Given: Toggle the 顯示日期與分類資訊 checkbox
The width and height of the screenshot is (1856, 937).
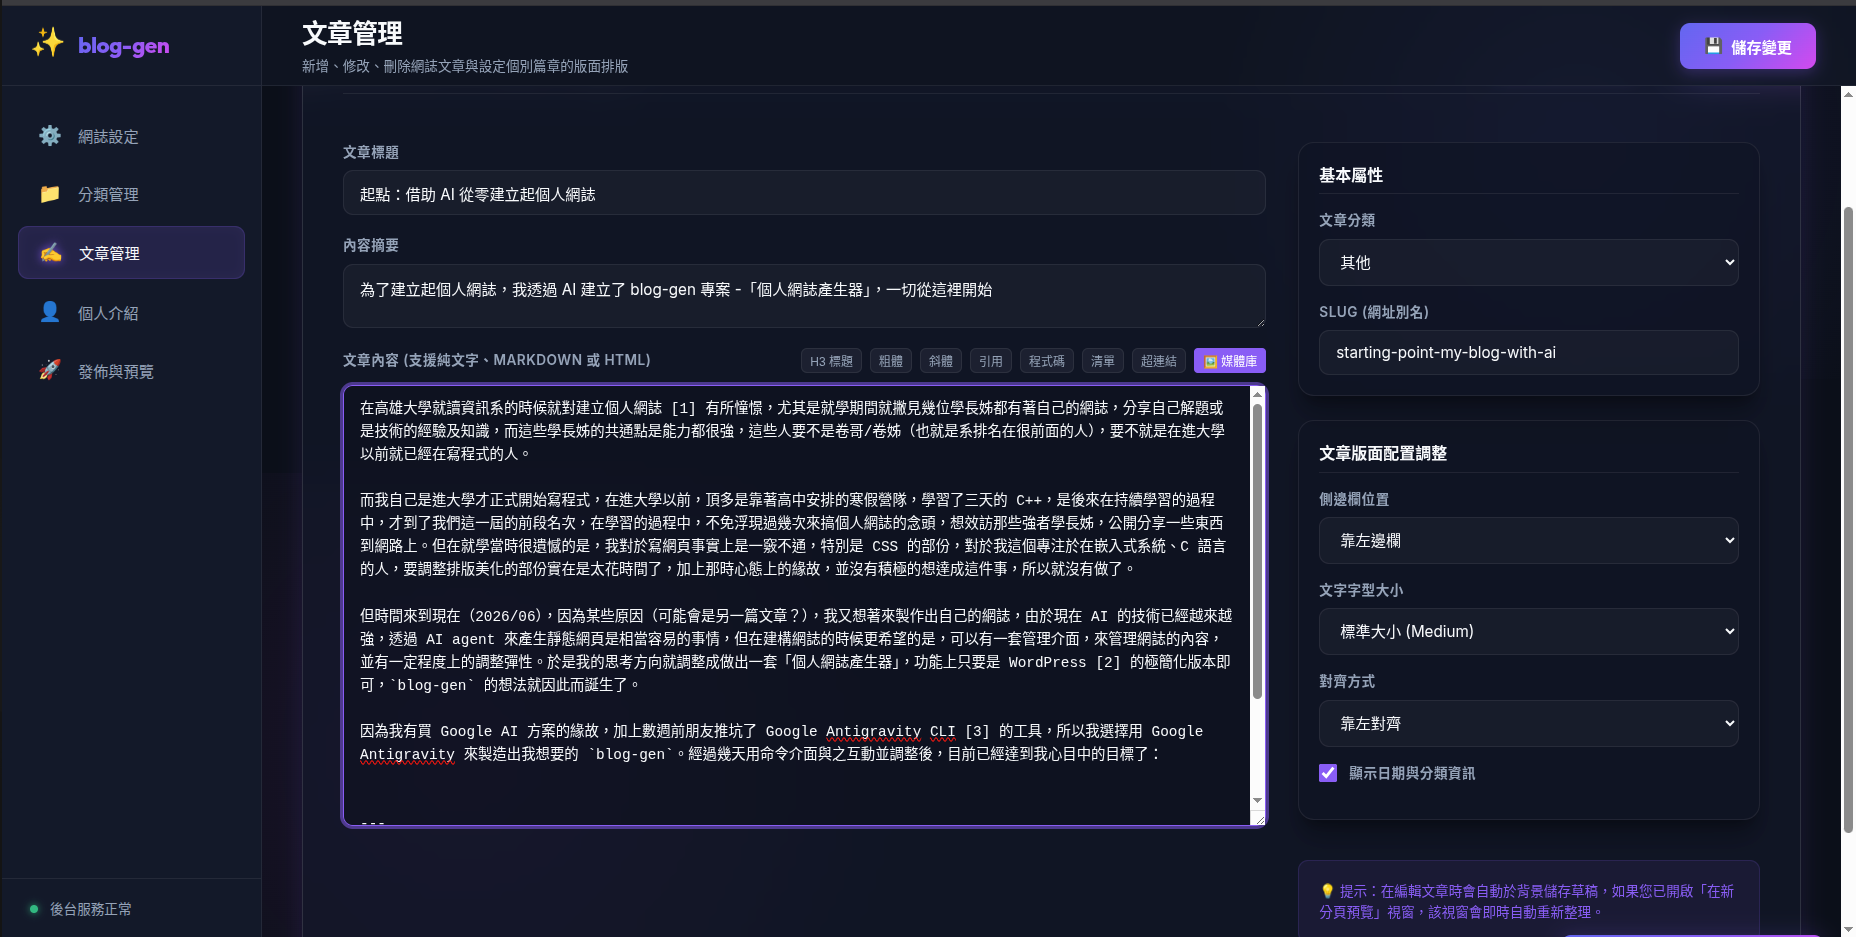Looking at the screenshot, I should click(1328, 773).
